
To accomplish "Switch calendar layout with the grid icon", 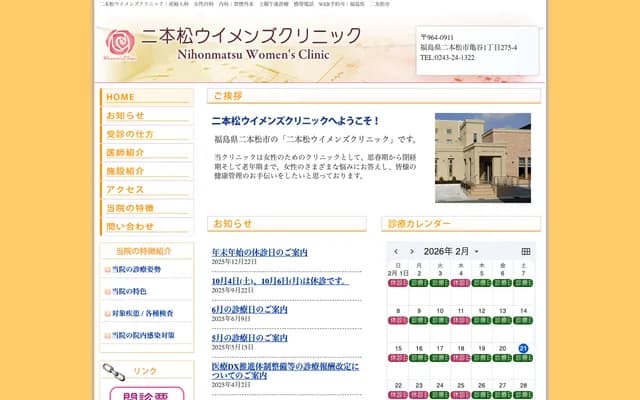I will (x=526, y=251).
